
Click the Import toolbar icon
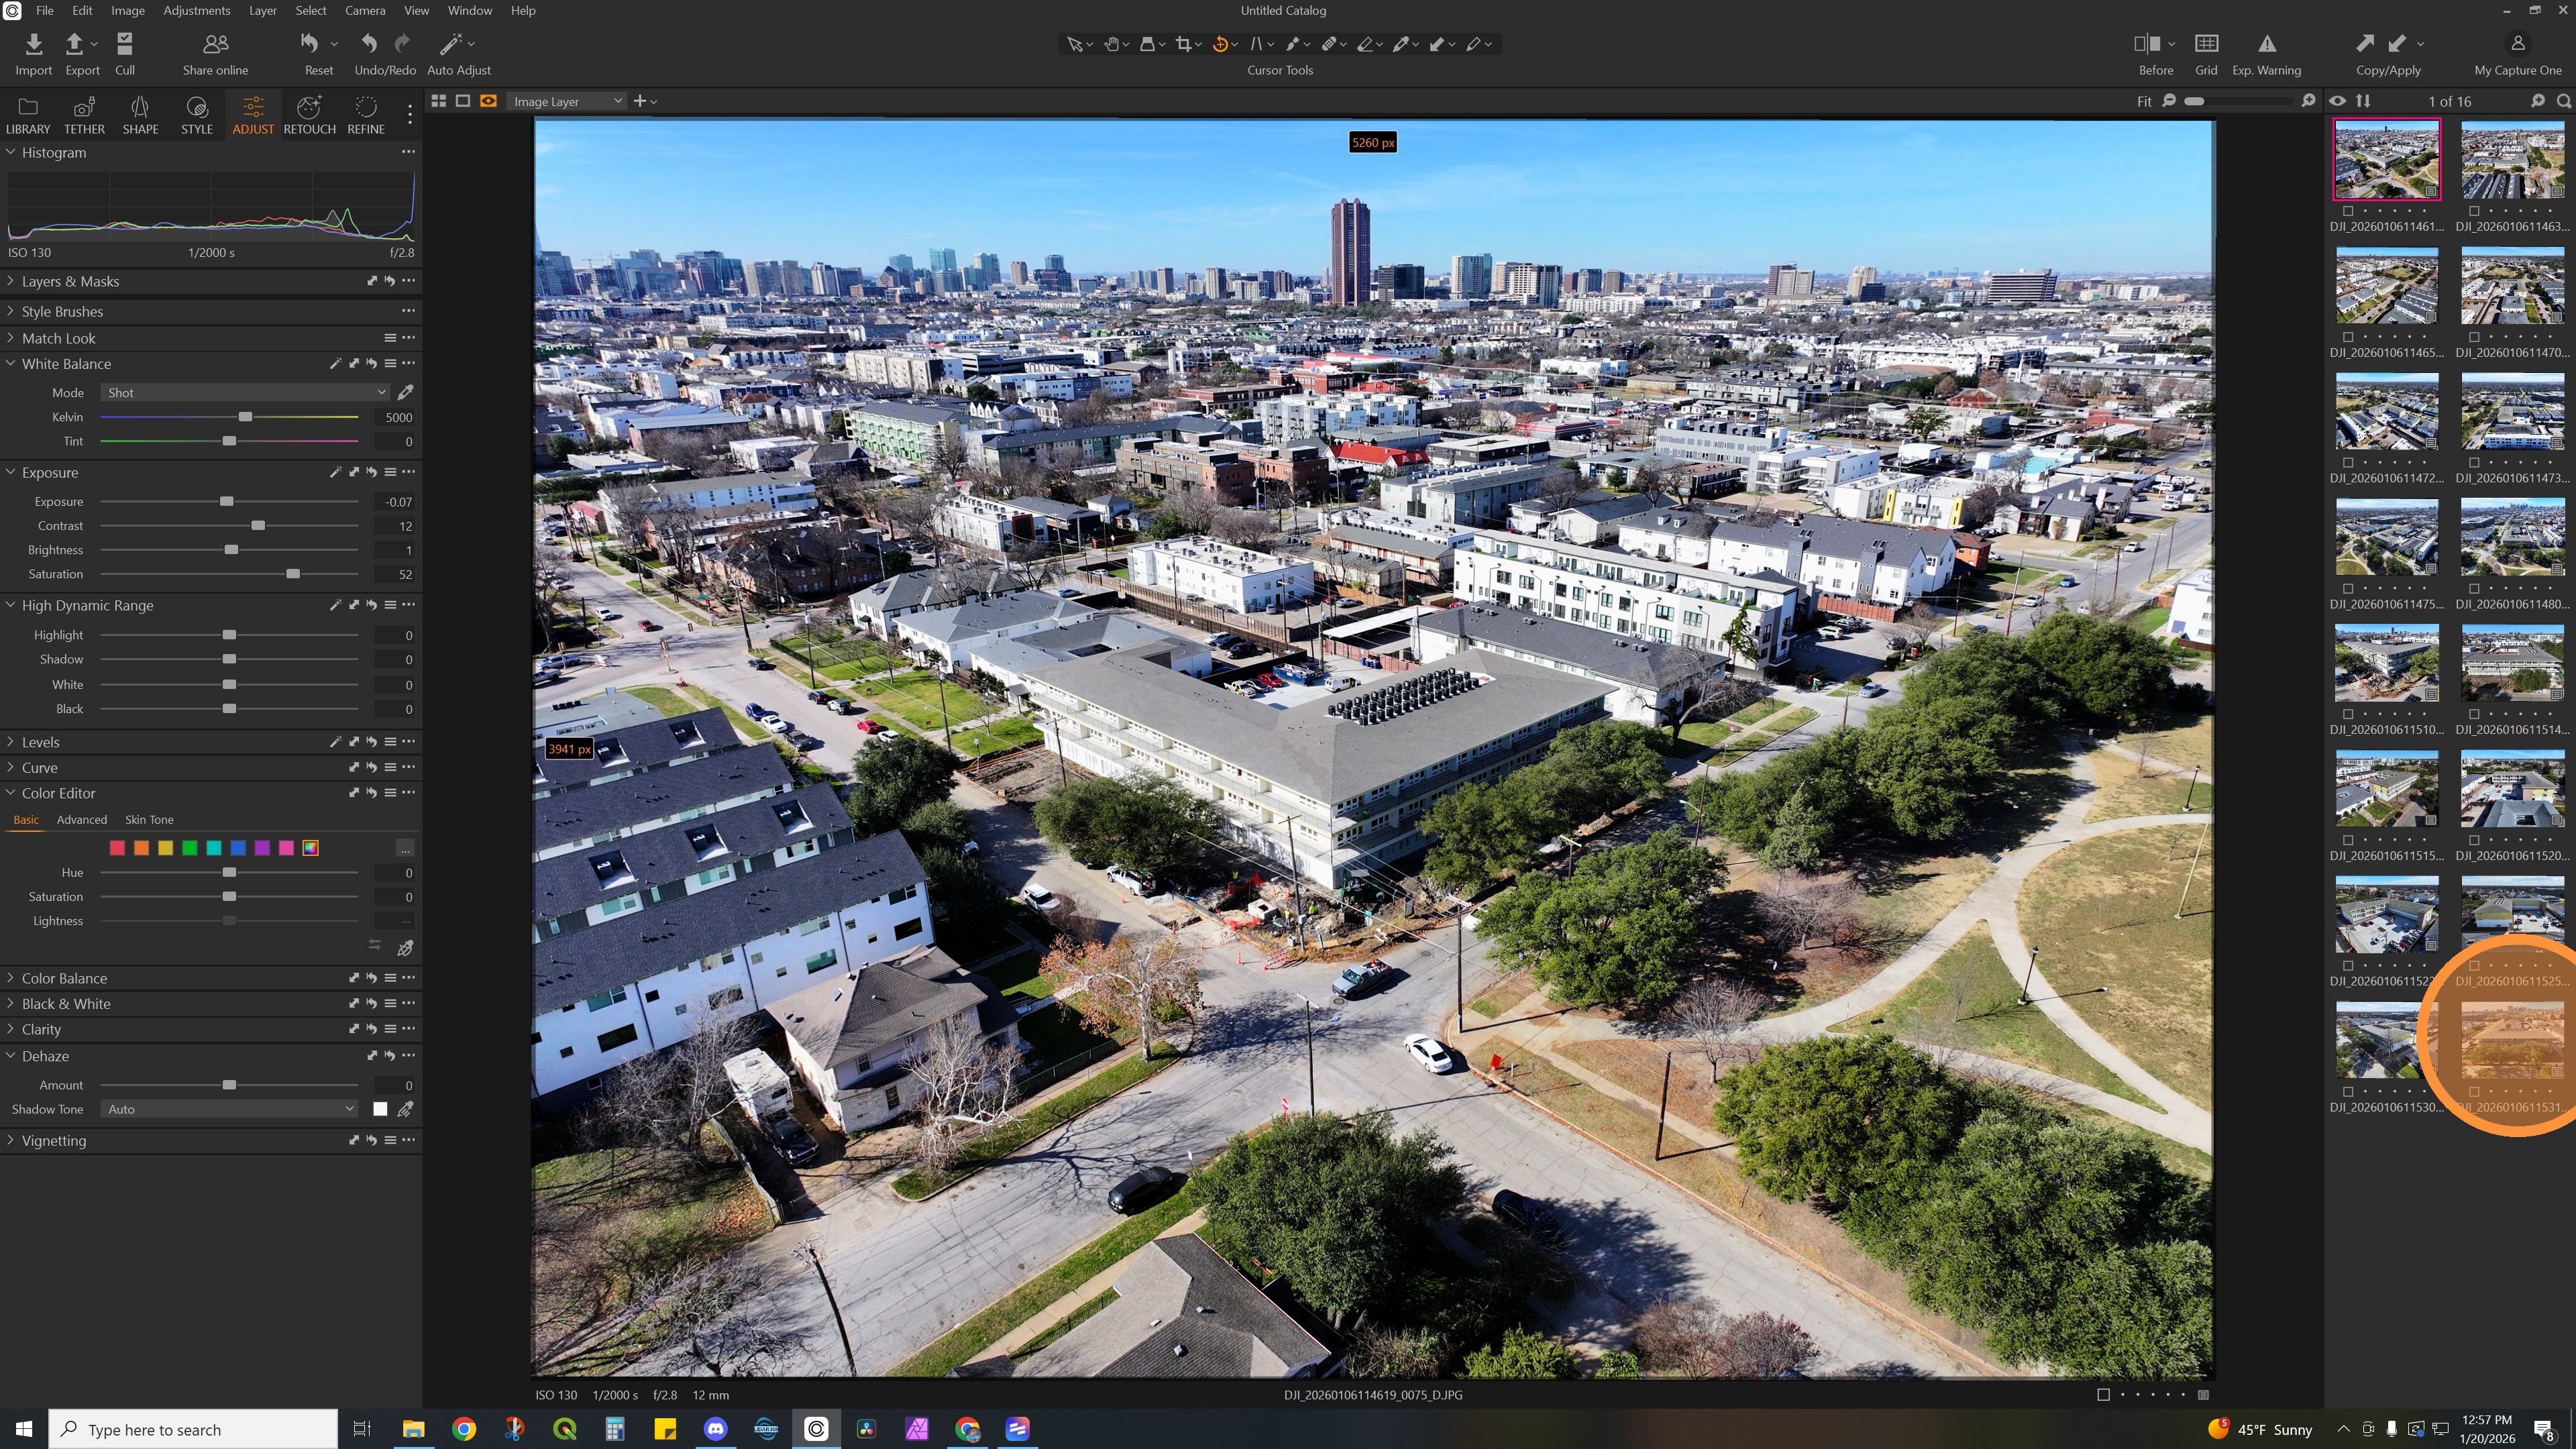33,44
